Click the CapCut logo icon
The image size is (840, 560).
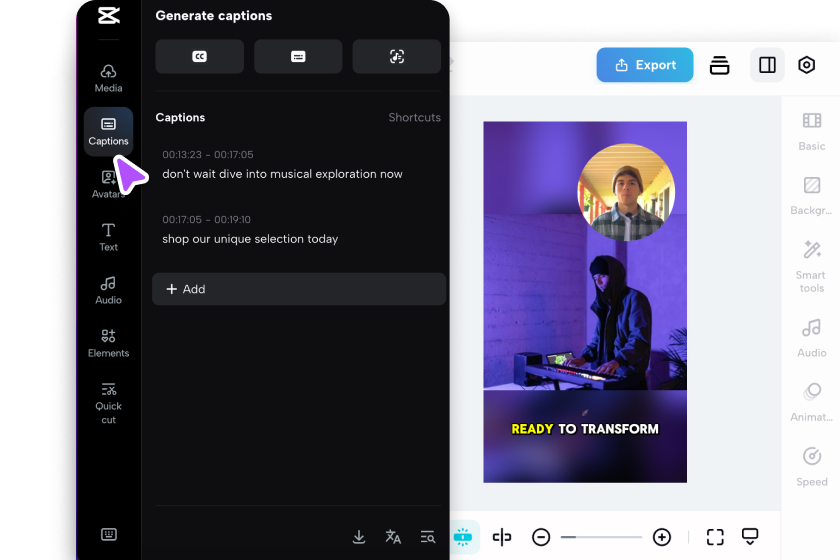click(109, 15)
